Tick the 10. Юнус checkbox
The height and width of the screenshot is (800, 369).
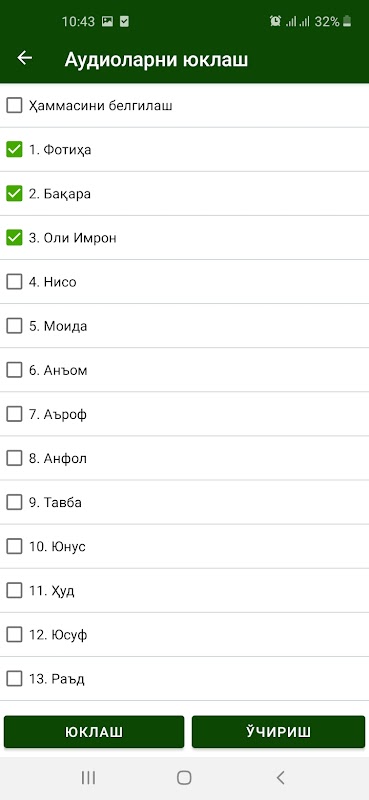(14, 546)
